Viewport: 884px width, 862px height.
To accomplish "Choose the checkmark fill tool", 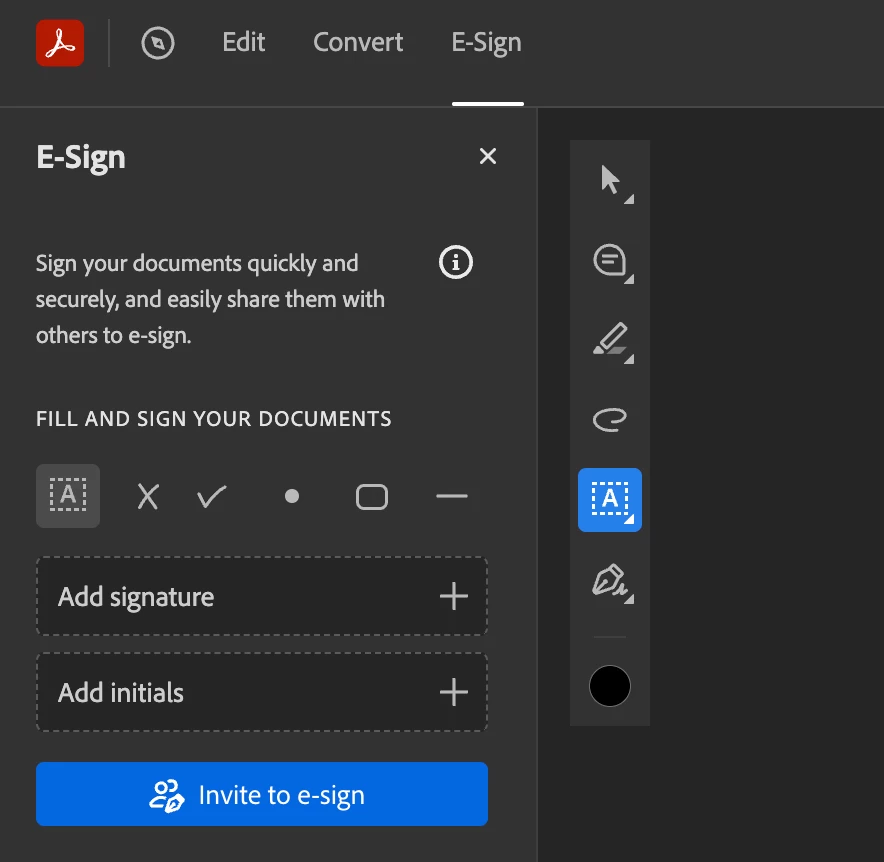I will click(212, 497).
